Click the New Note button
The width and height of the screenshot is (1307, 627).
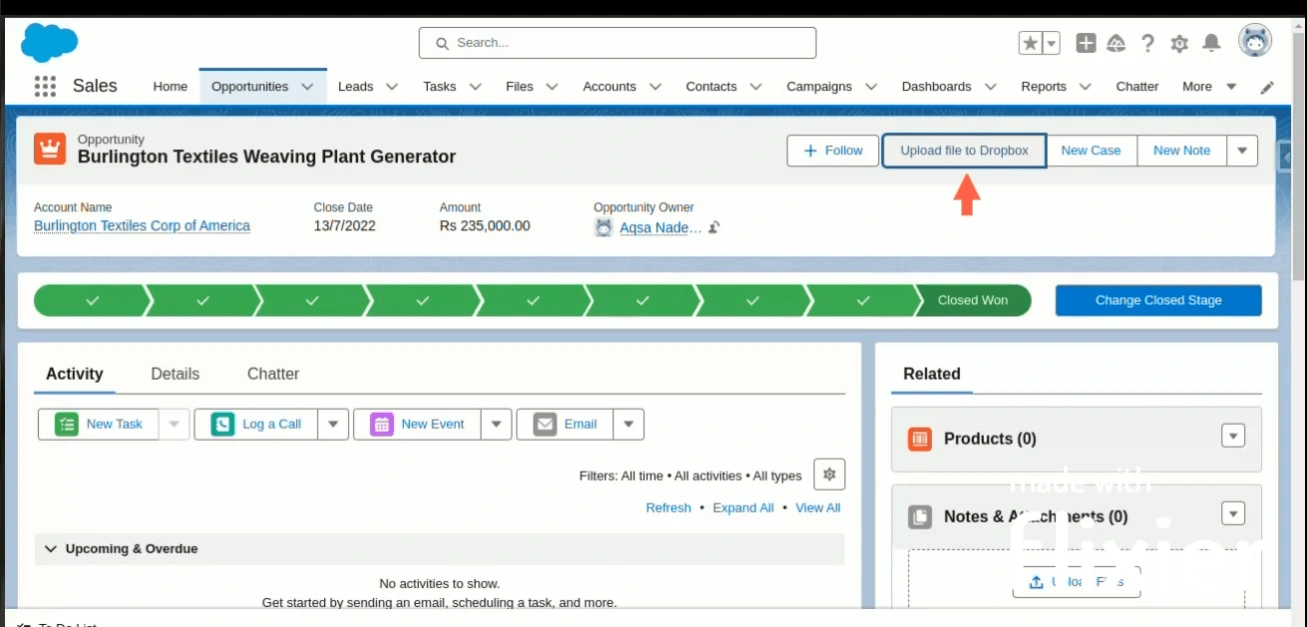pyautogui.click(x=1182, y=151)
